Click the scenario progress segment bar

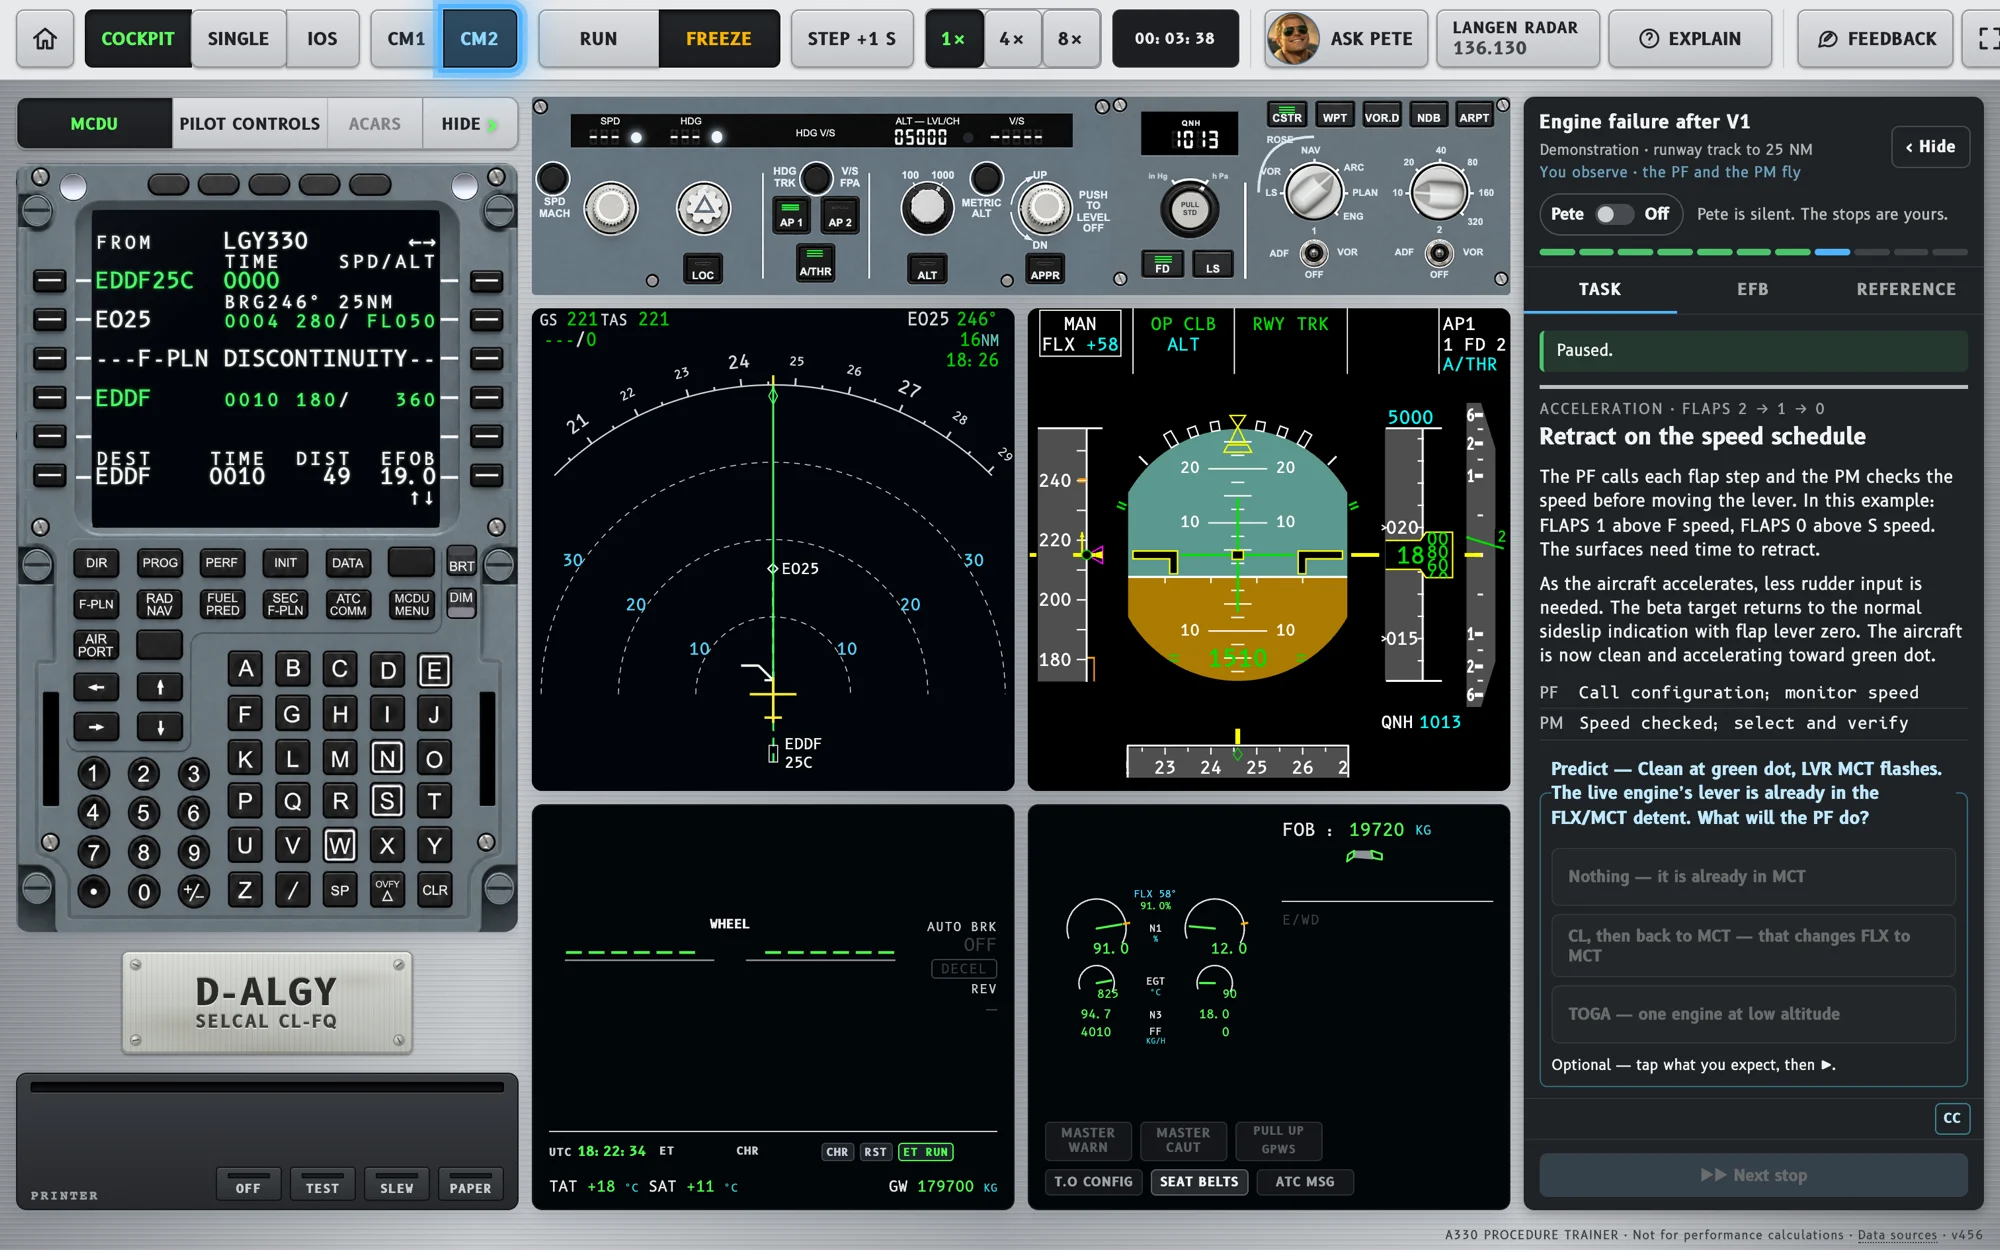click(1753, 252)
